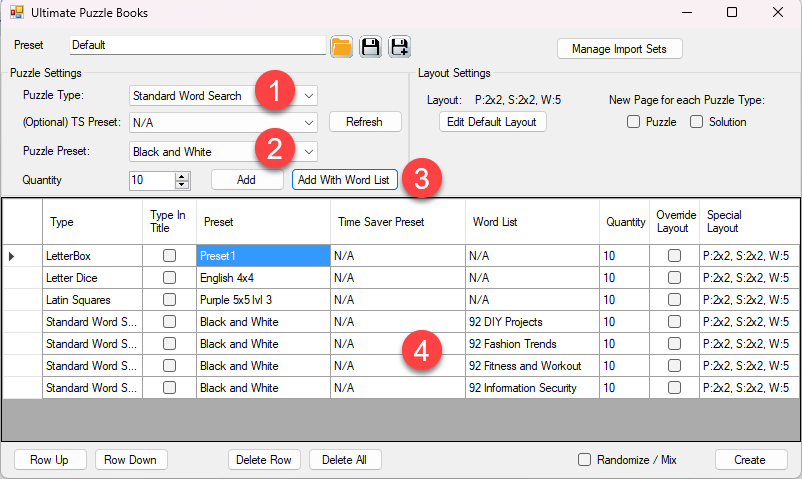This screenshot has width=802, height=479.
Task: Click the Time Saver Preset column header
Action: coord(397,222)
